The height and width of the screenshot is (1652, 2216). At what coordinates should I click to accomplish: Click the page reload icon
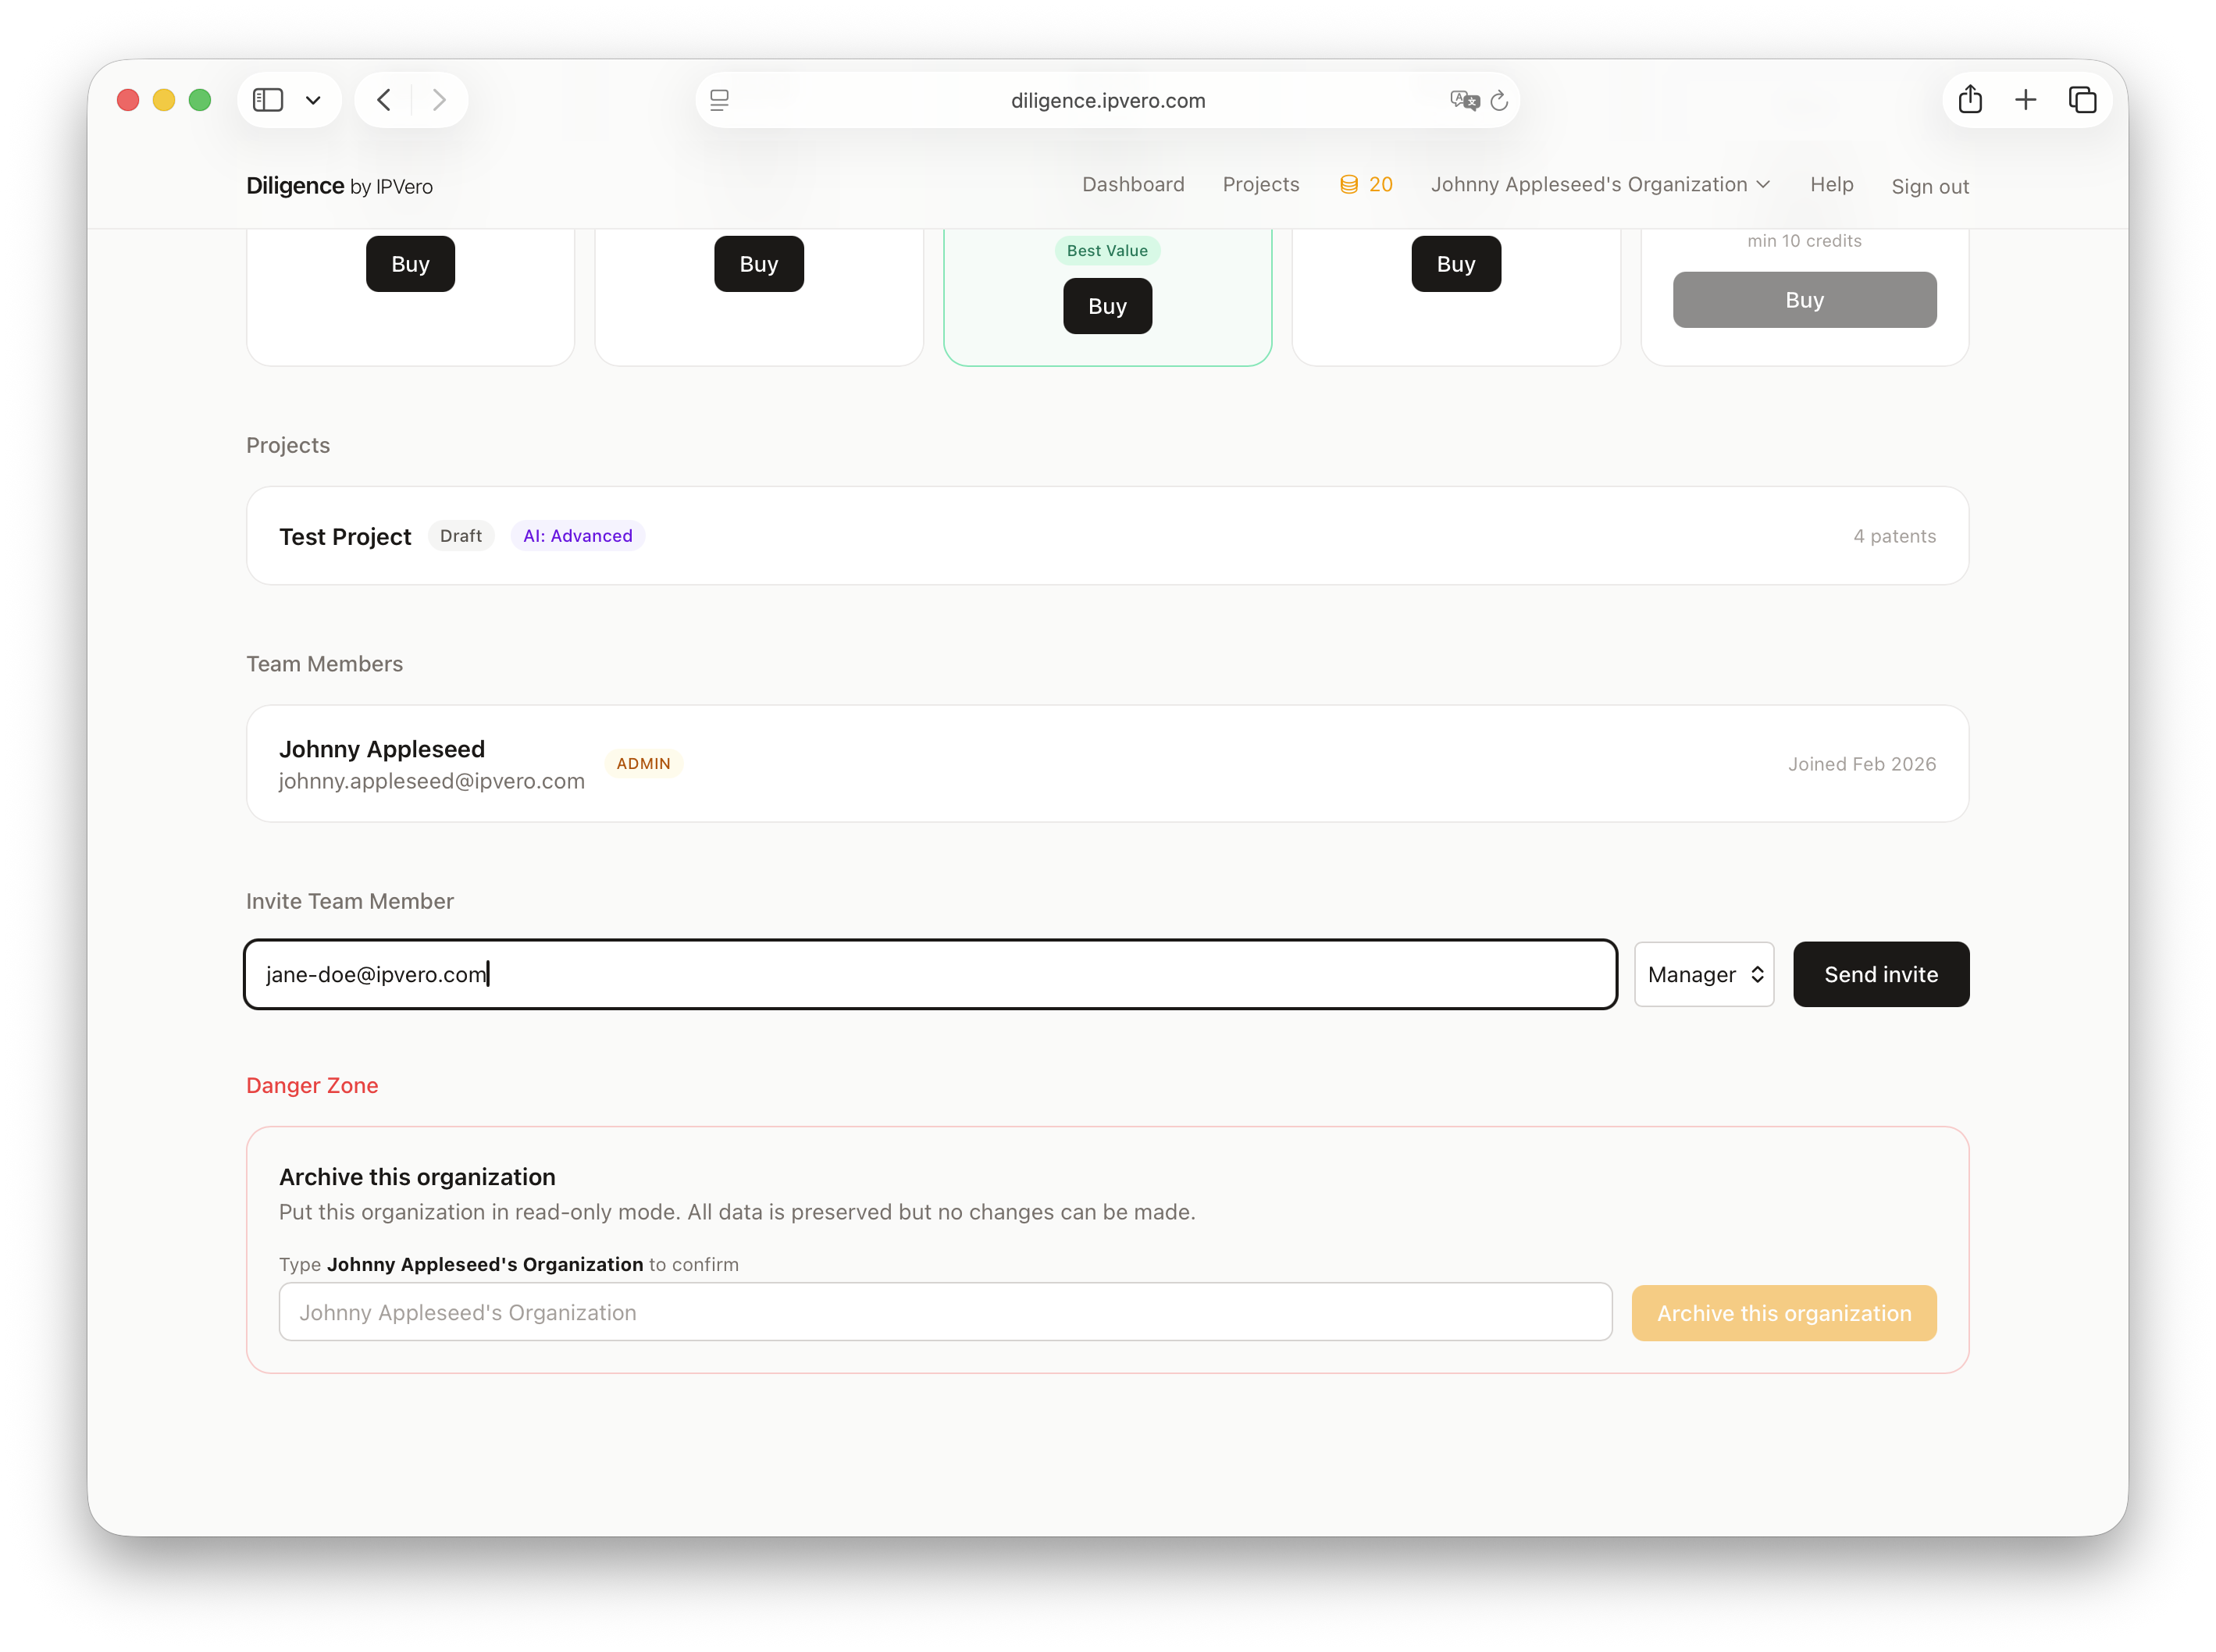(1498, 100)
